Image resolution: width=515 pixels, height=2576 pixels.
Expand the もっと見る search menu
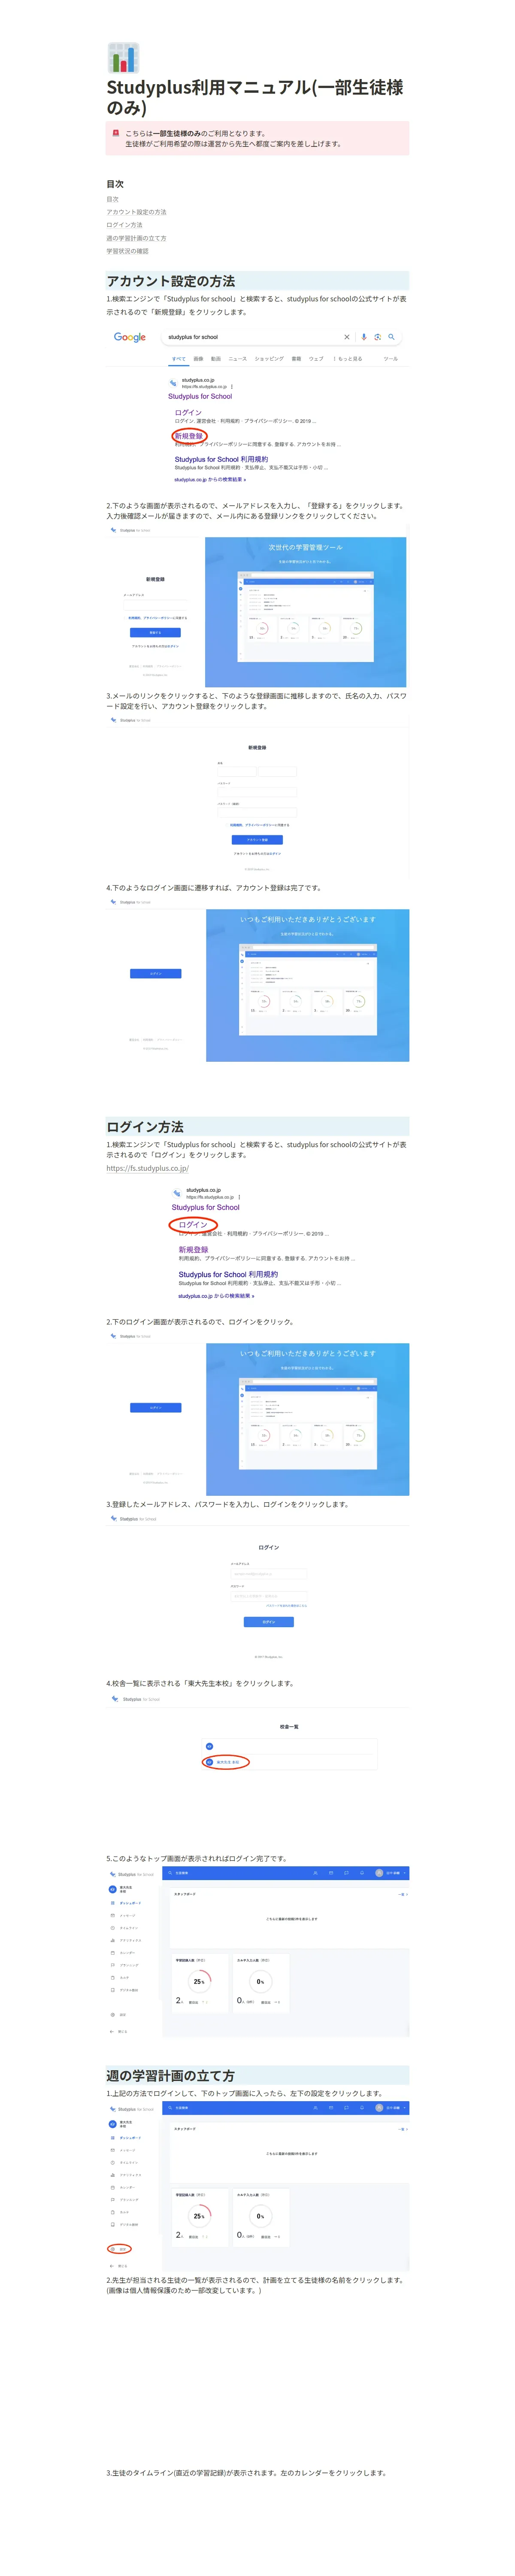pos(348,358)
